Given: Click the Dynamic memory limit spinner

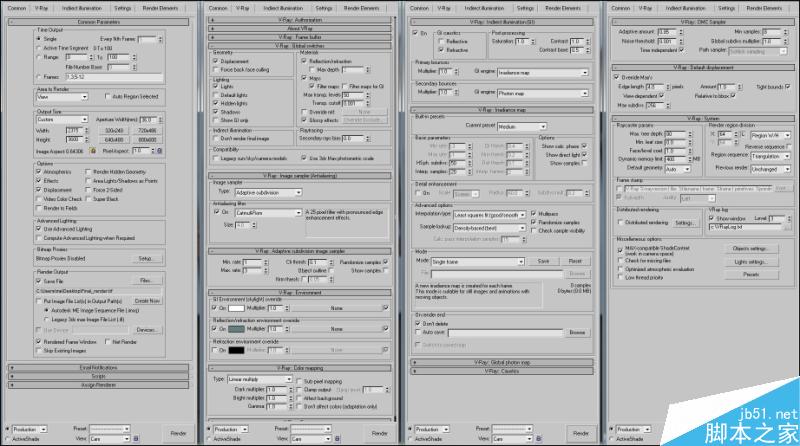Looking at the screenshot, I should 690,159.
